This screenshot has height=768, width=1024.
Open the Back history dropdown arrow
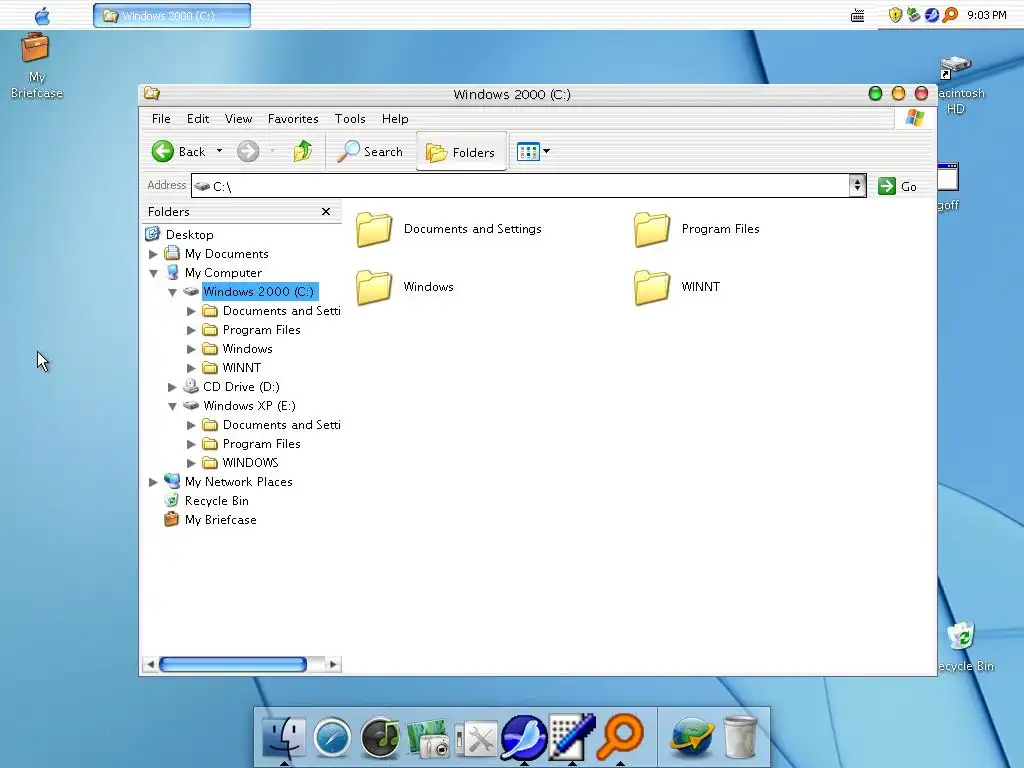[219, 151]
